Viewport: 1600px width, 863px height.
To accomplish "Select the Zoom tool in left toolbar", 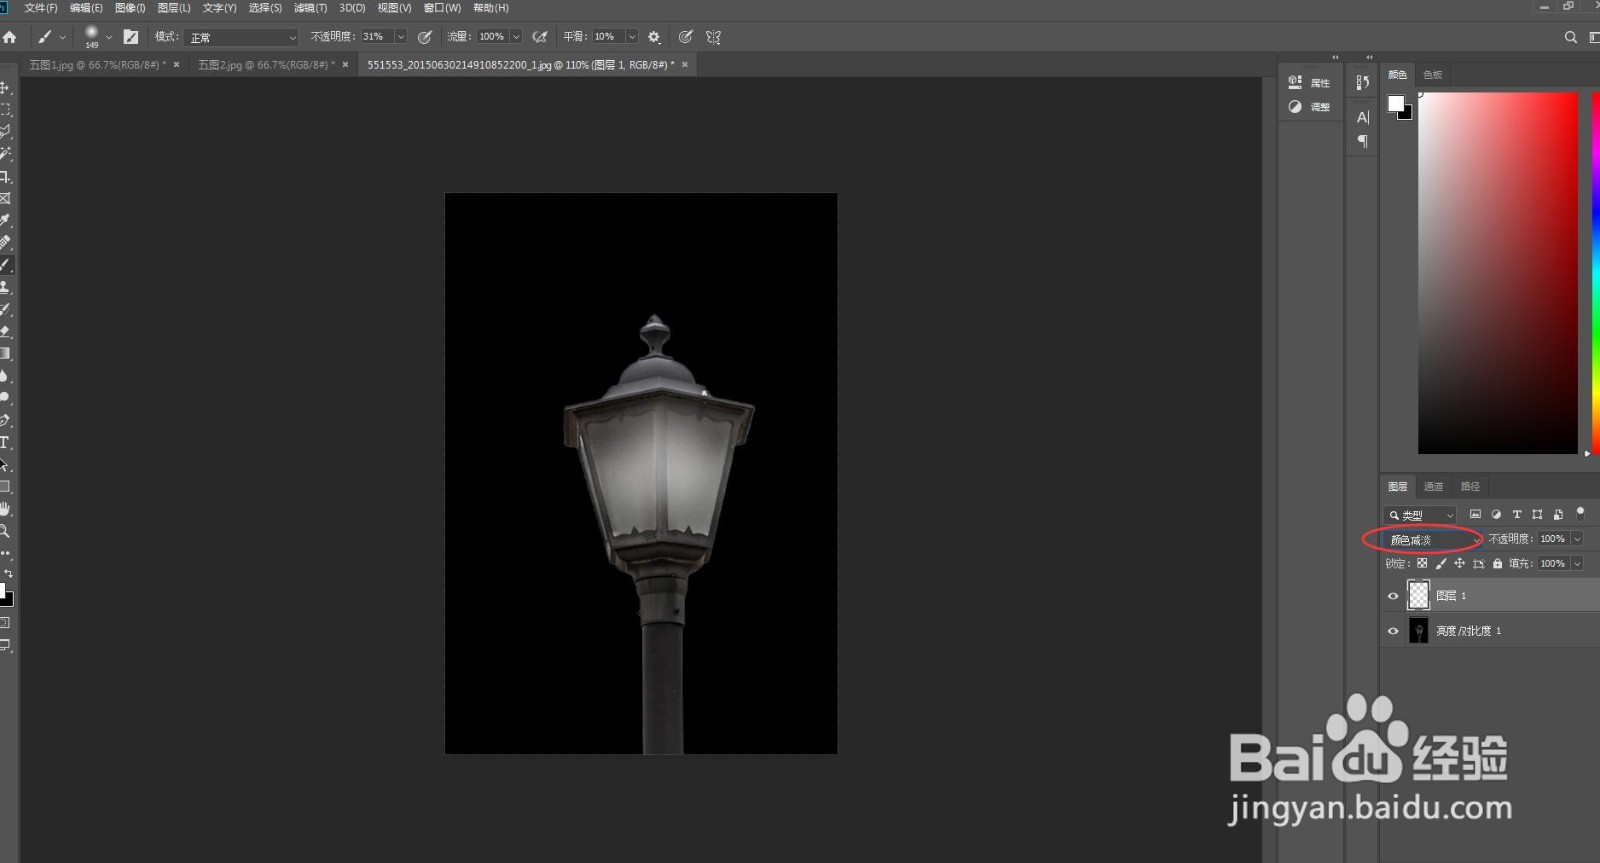I will (x=5, y=531).
